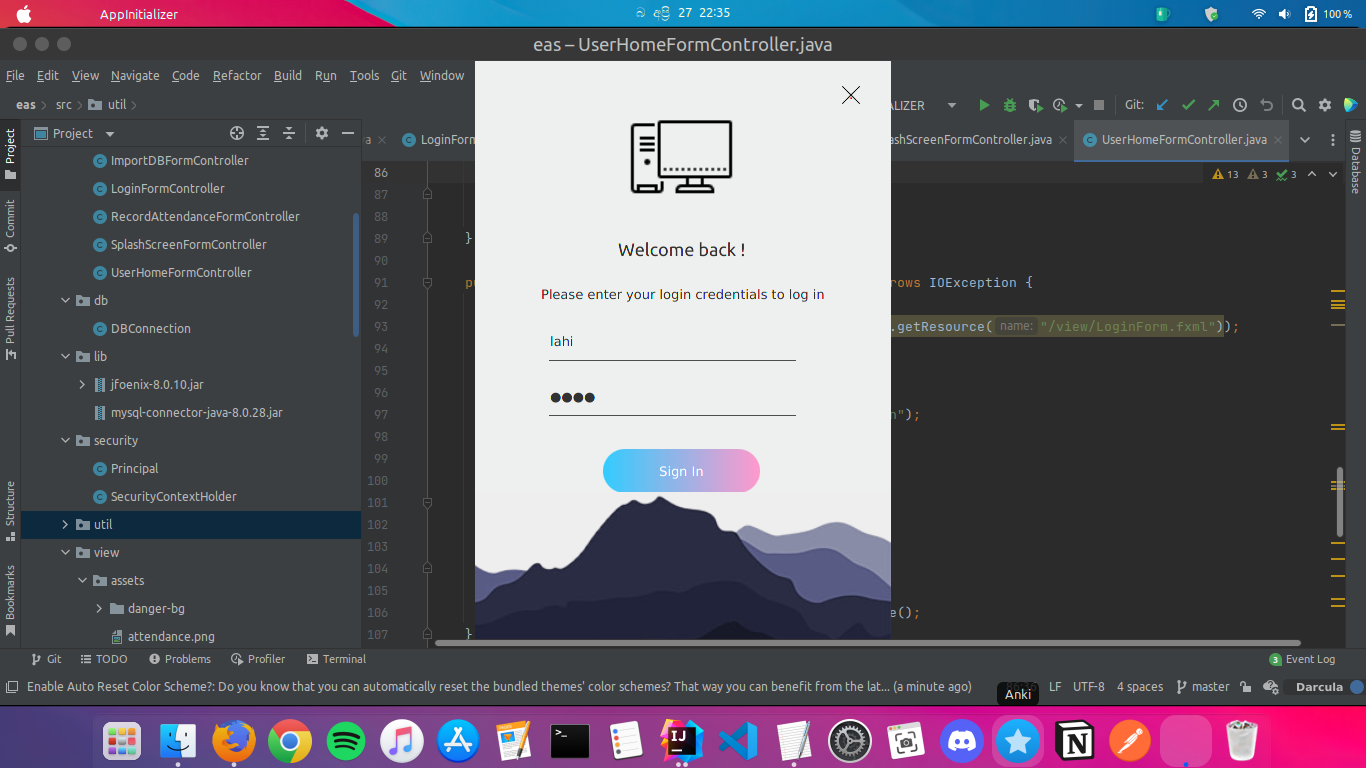Viewport: 1366px width, 768px height.
Task: Click the Select Opened File target icon
Action: pyautogui.click(x=237, y=133)
